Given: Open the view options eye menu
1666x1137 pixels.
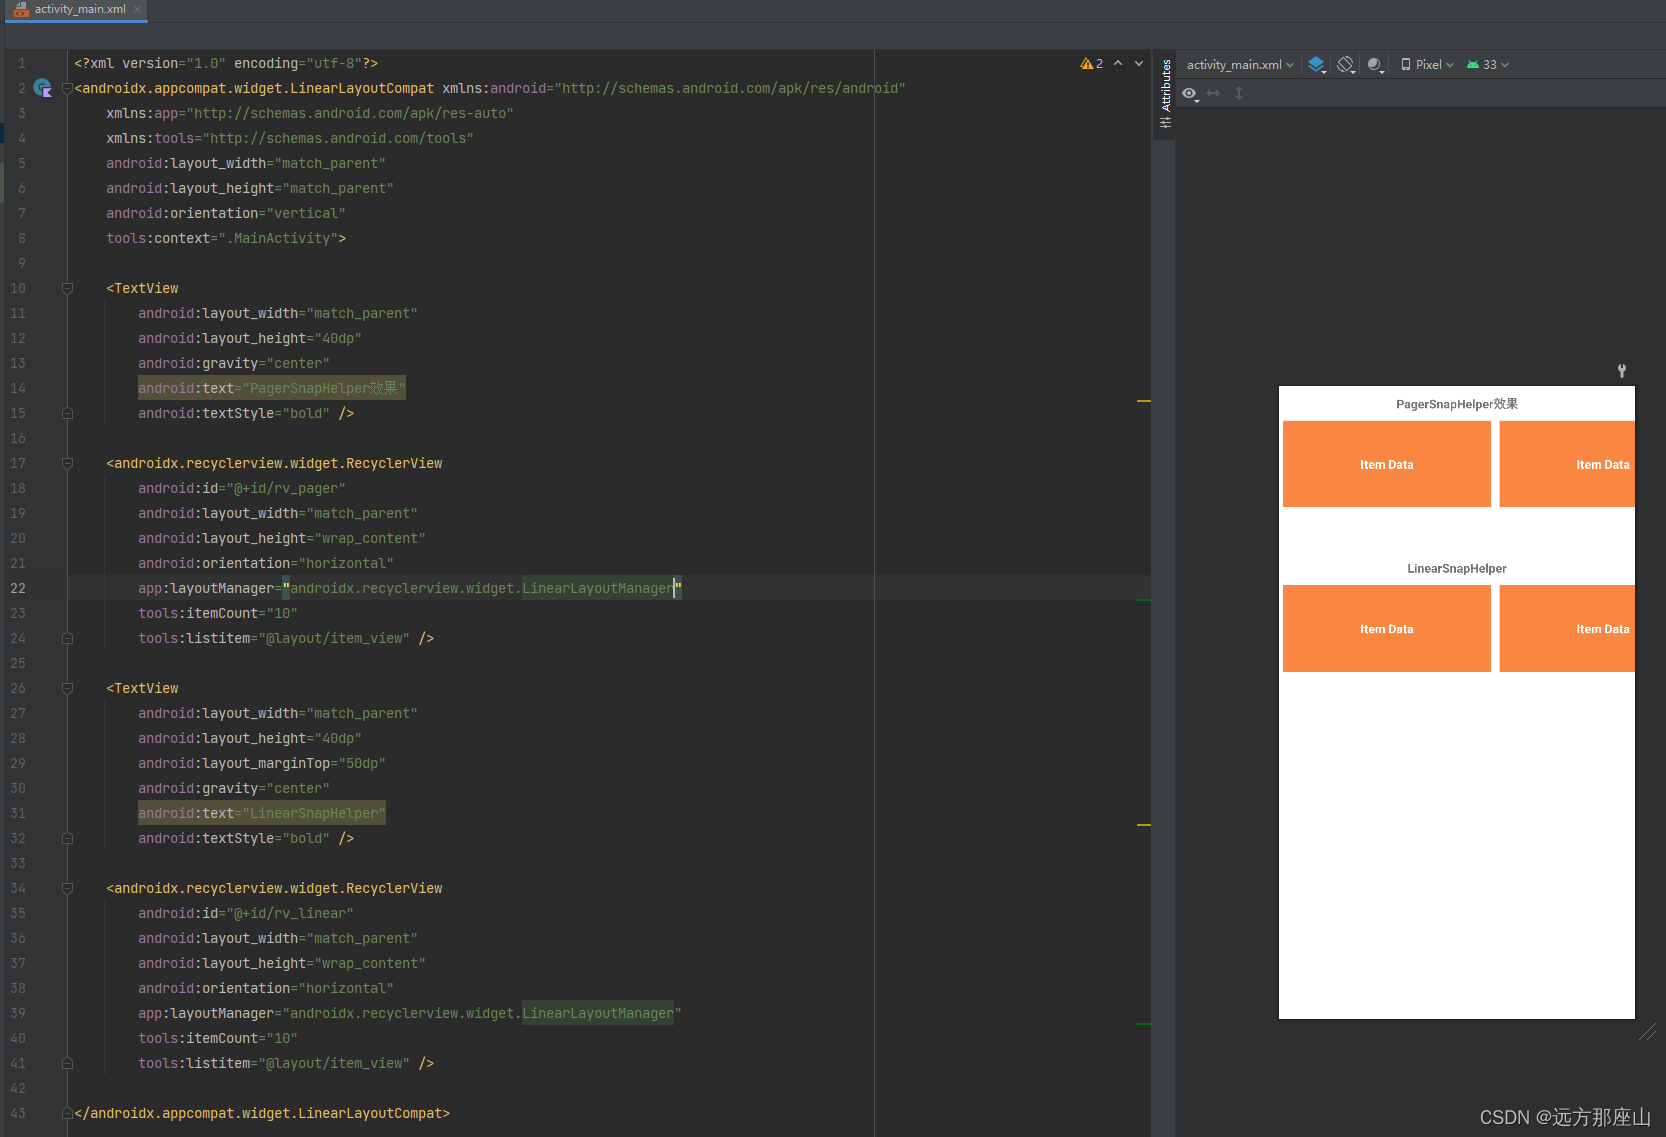Looking at the screenshot, I should coord(1190,93).
